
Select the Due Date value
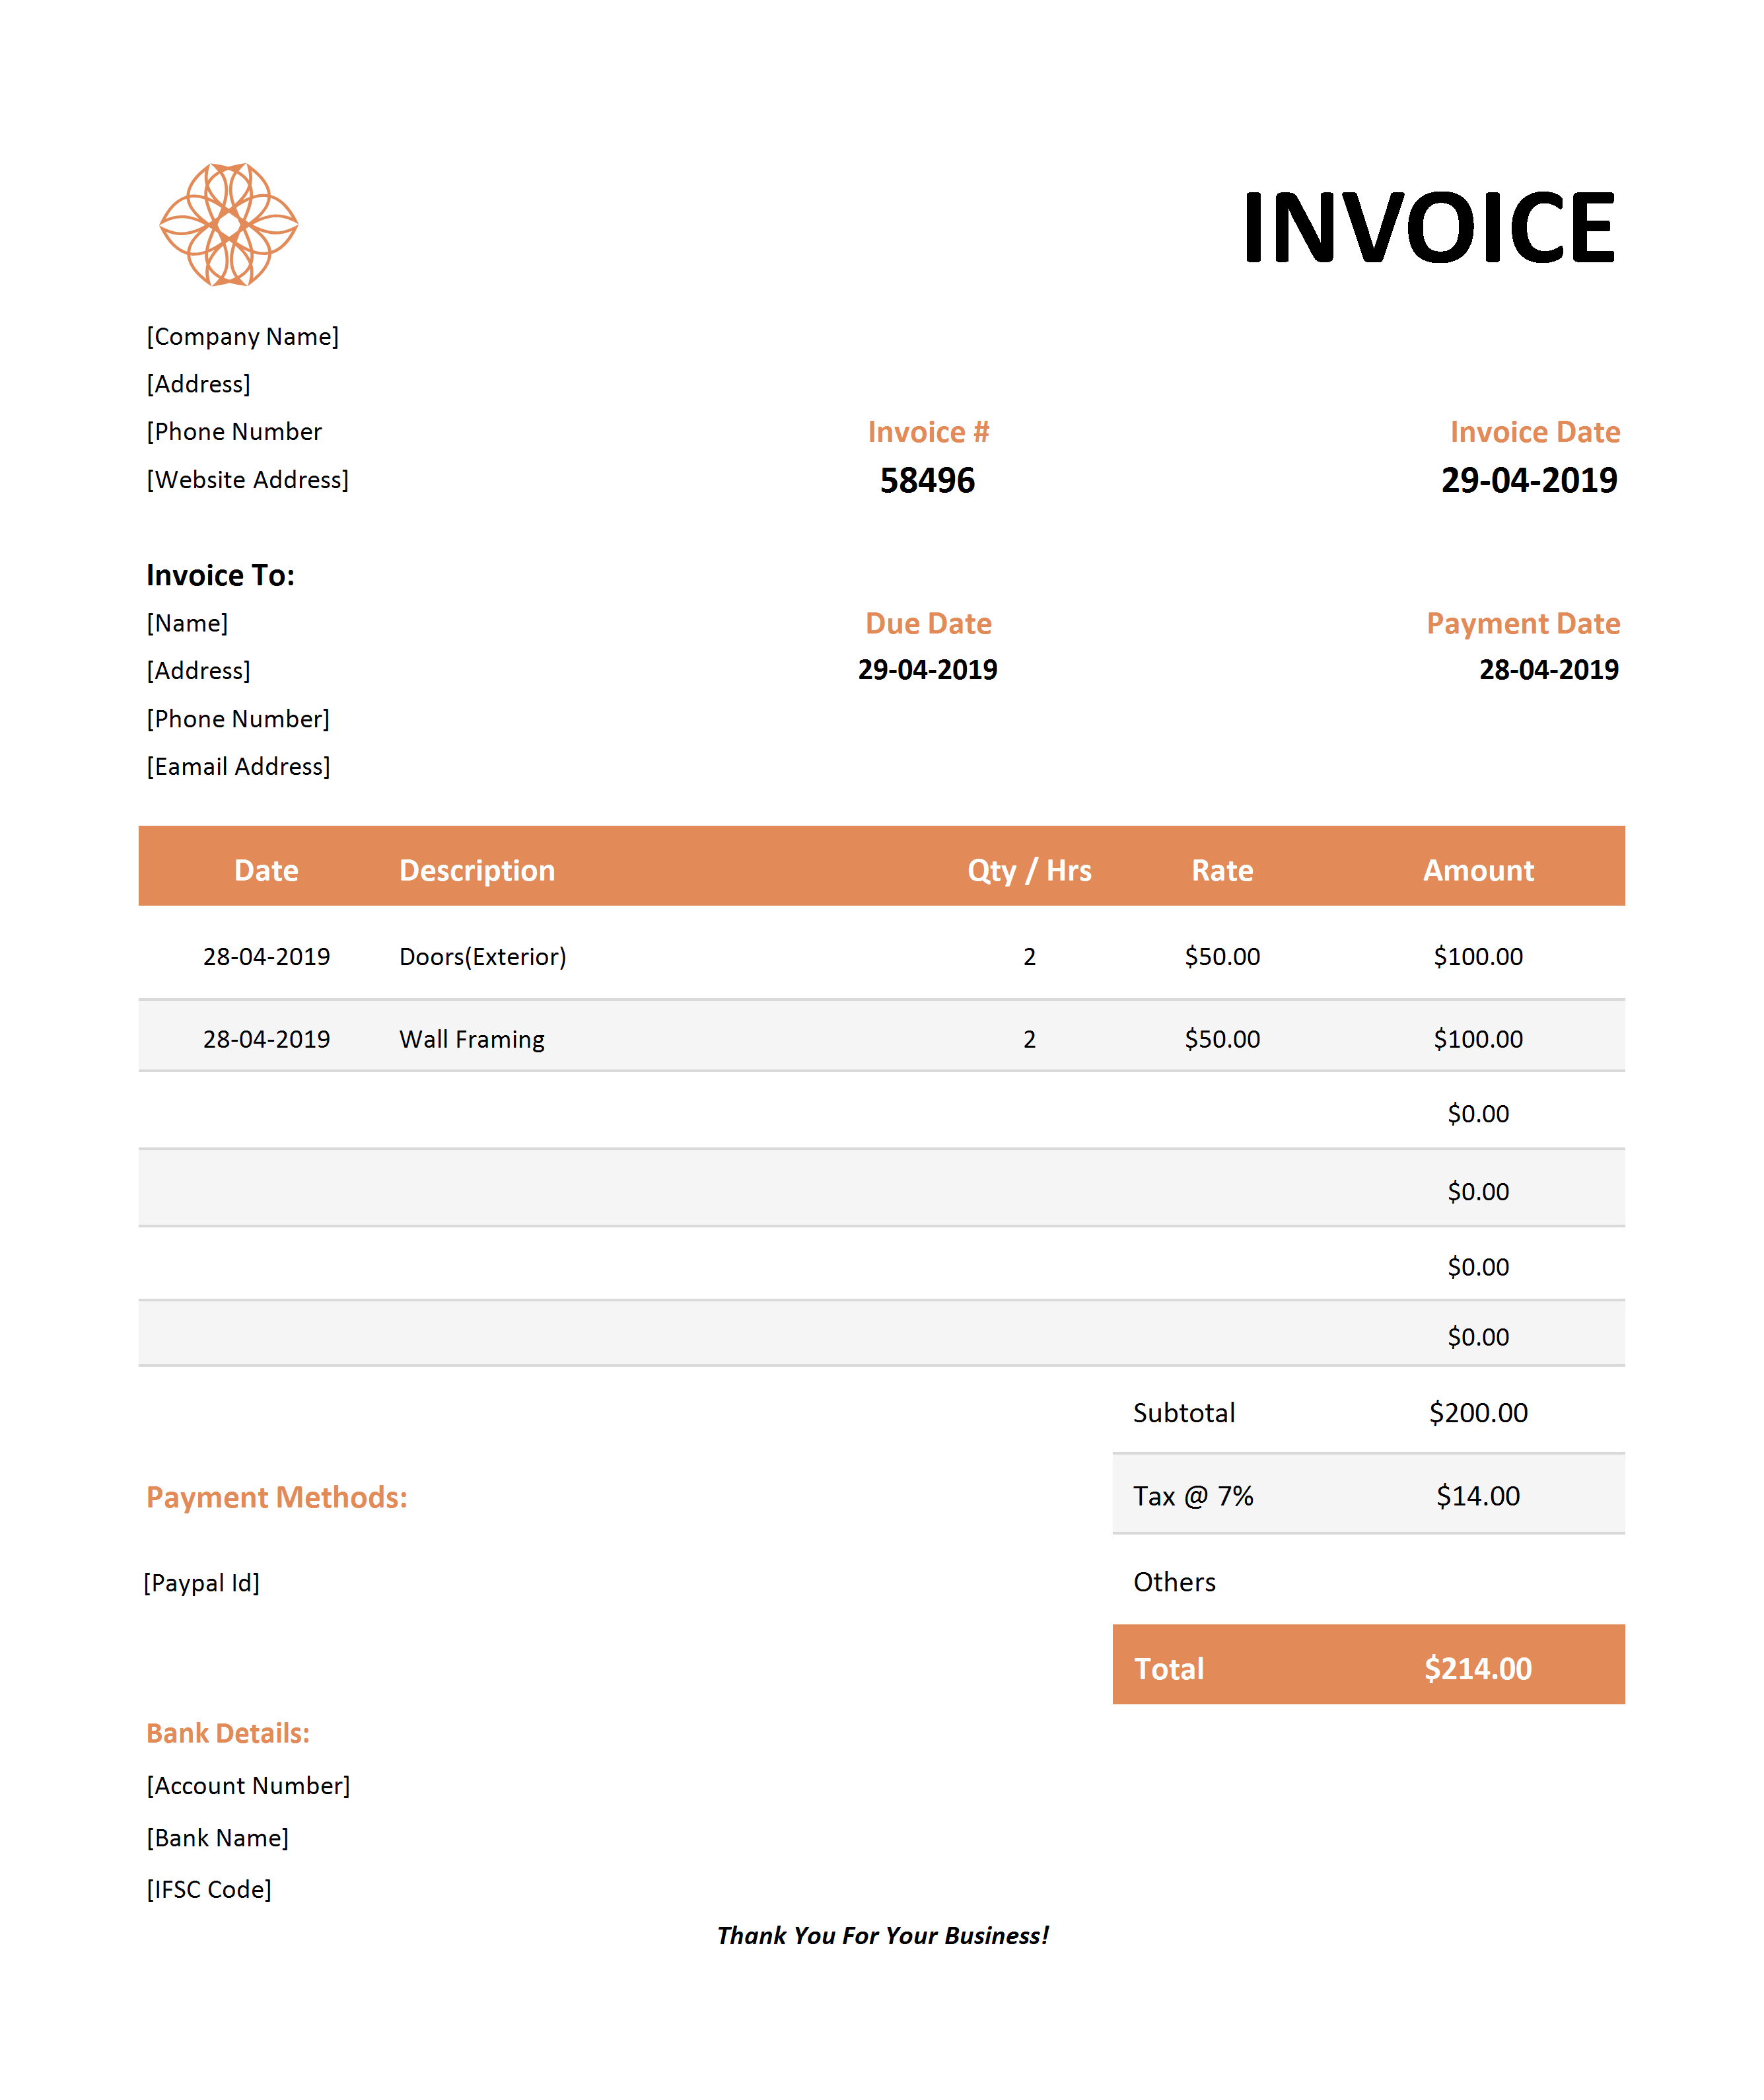pos(927,670)
